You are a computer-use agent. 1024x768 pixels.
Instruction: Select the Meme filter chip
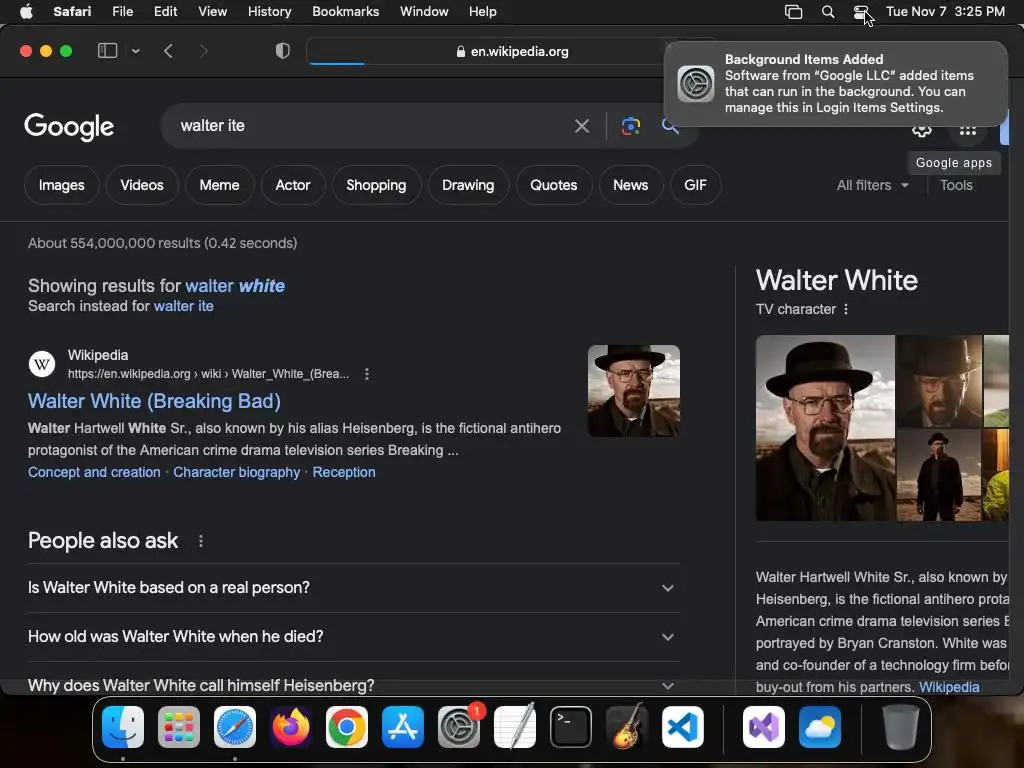pos(219,185)
